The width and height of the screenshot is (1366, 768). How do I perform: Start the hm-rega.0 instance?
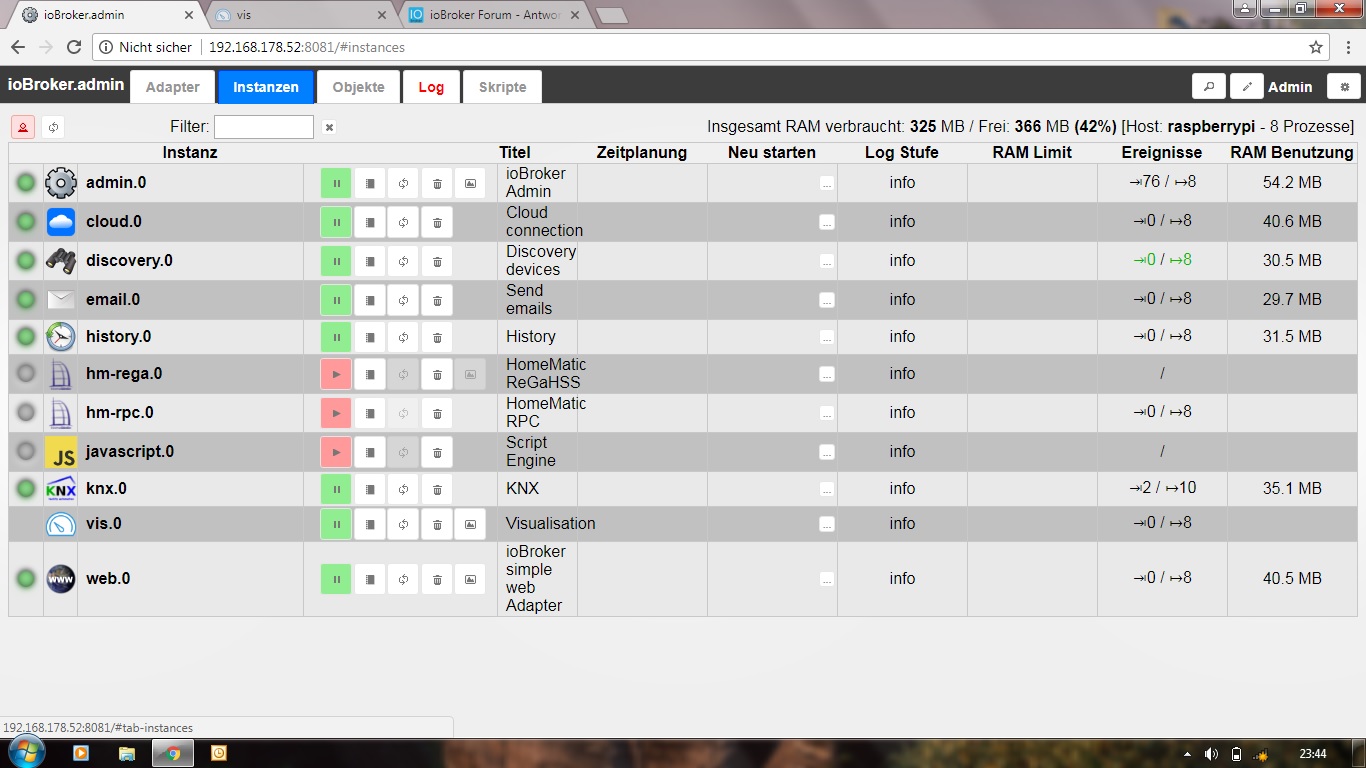[336, 374]
